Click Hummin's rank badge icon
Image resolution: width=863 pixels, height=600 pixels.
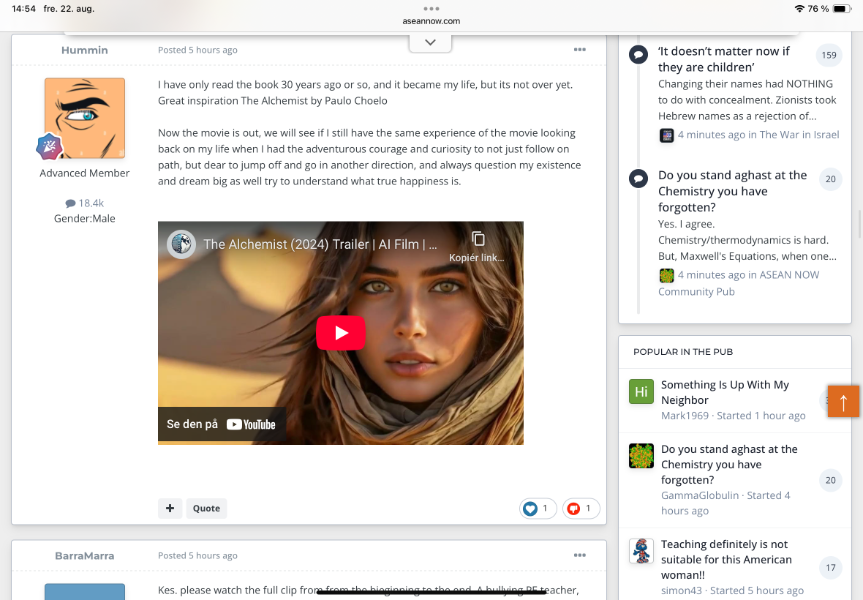coord(50,147)
